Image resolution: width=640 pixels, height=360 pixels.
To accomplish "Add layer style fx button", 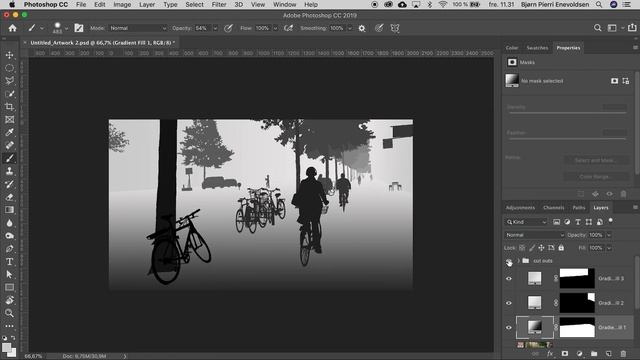I will pos(550,353).
